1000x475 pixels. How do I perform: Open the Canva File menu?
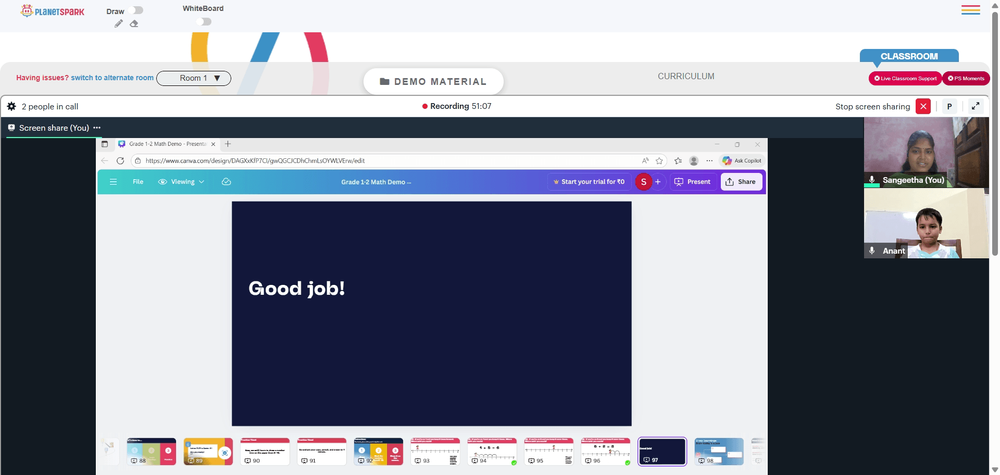pos(138,182)
